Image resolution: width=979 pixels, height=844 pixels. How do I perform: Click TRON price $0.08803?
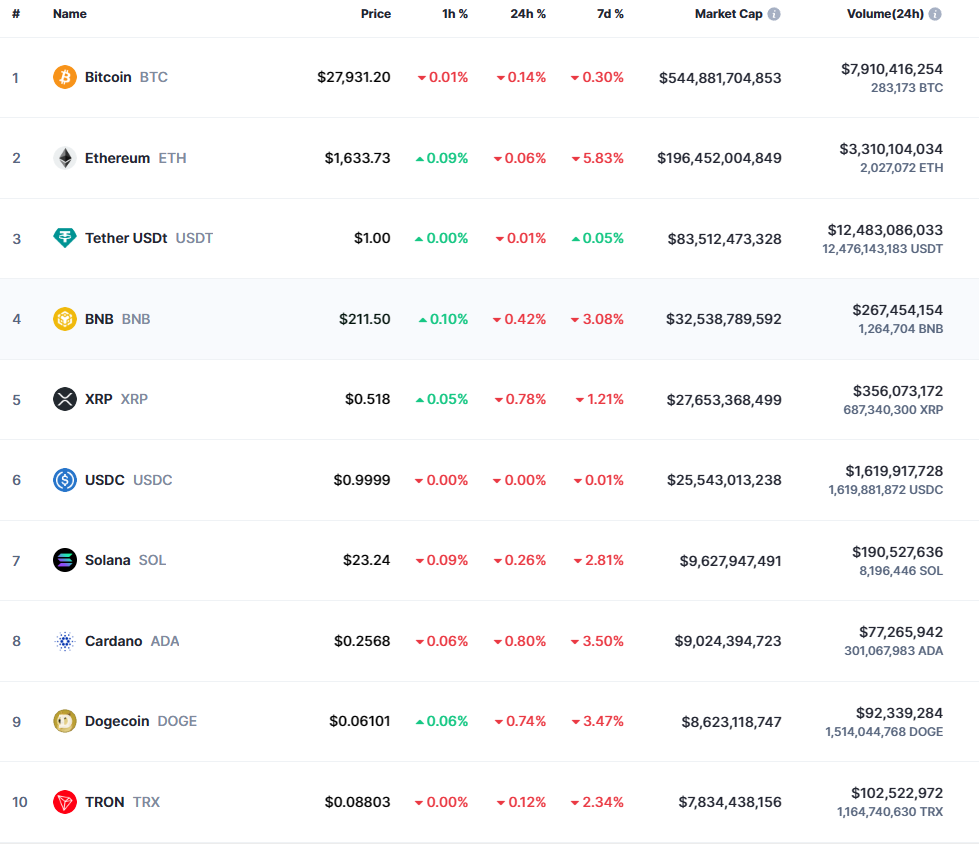click(358, 802)
